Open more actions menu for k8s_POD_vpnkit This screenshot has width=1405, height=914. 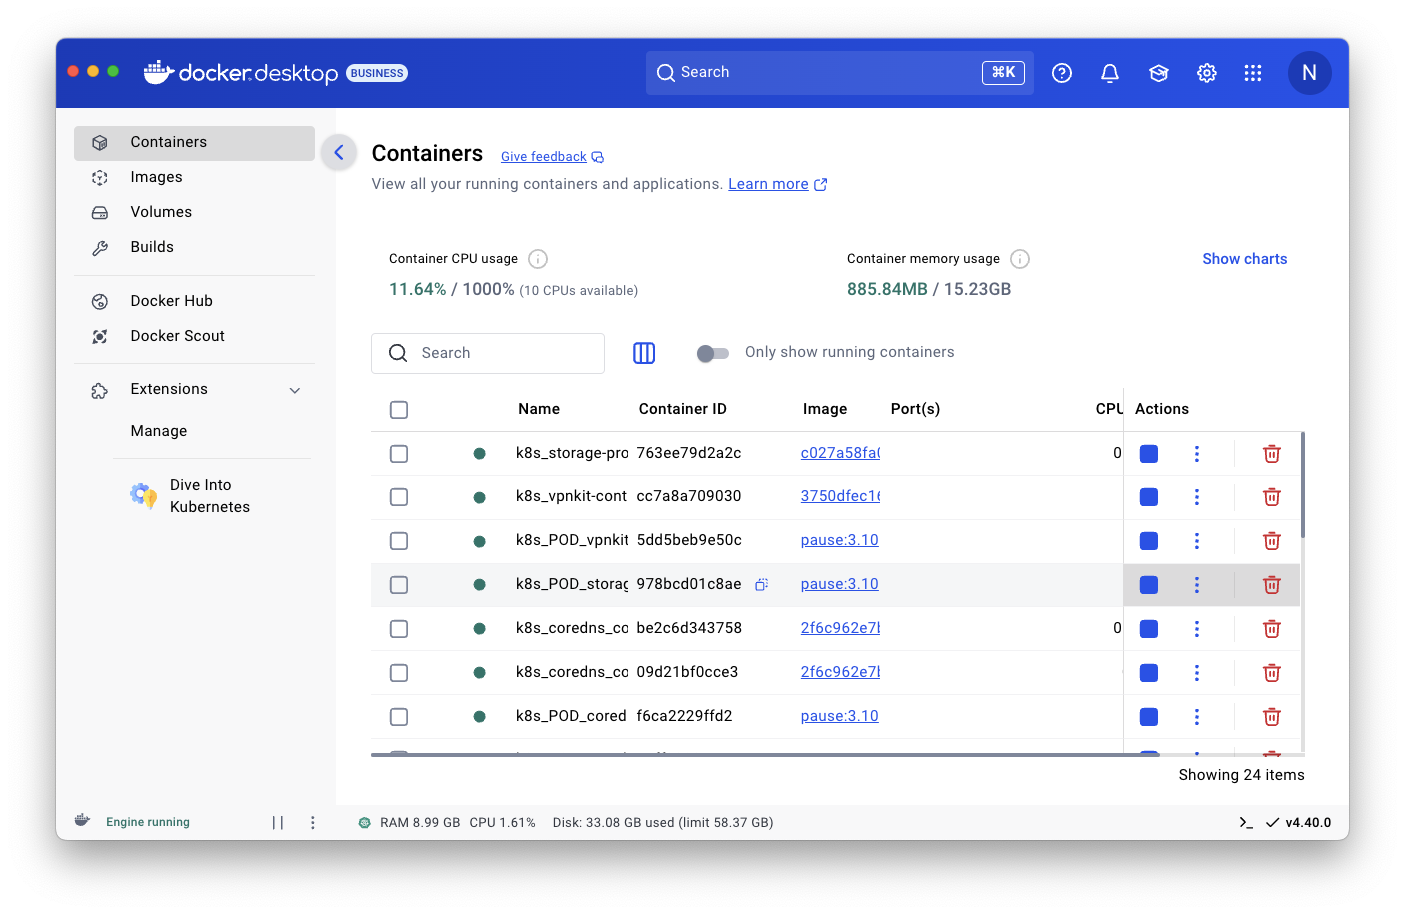1197,541
